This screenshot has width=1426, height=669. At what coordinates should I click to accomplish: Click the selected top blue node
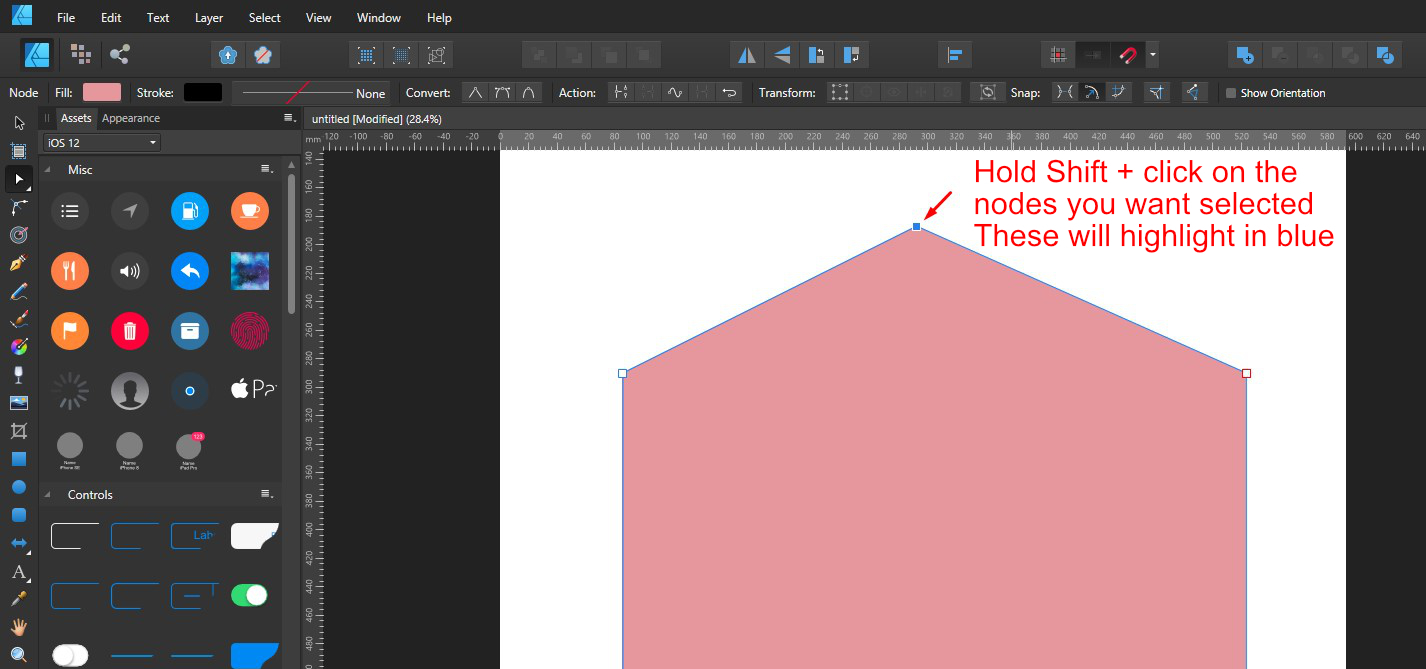pos(917,227)
